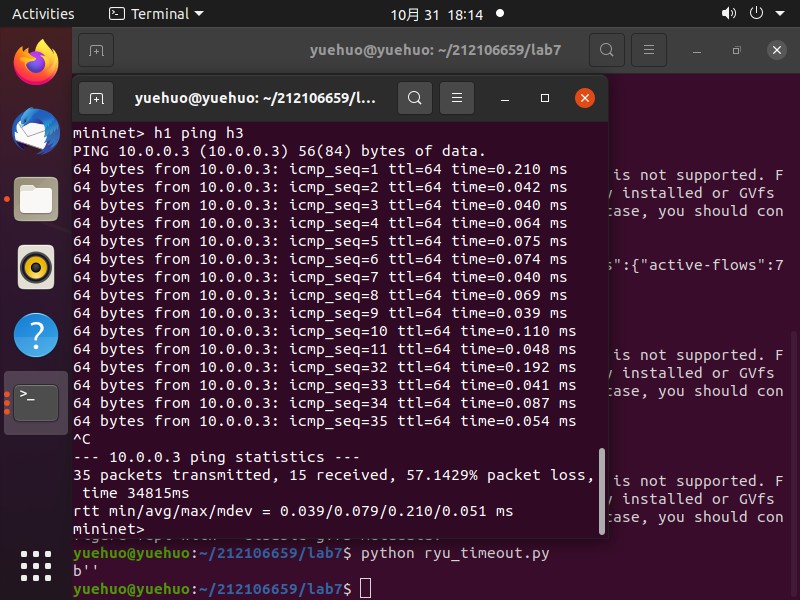Open Firefox from the dock
800x600 pixels.
pyautogui.click(x=36, y=63)
